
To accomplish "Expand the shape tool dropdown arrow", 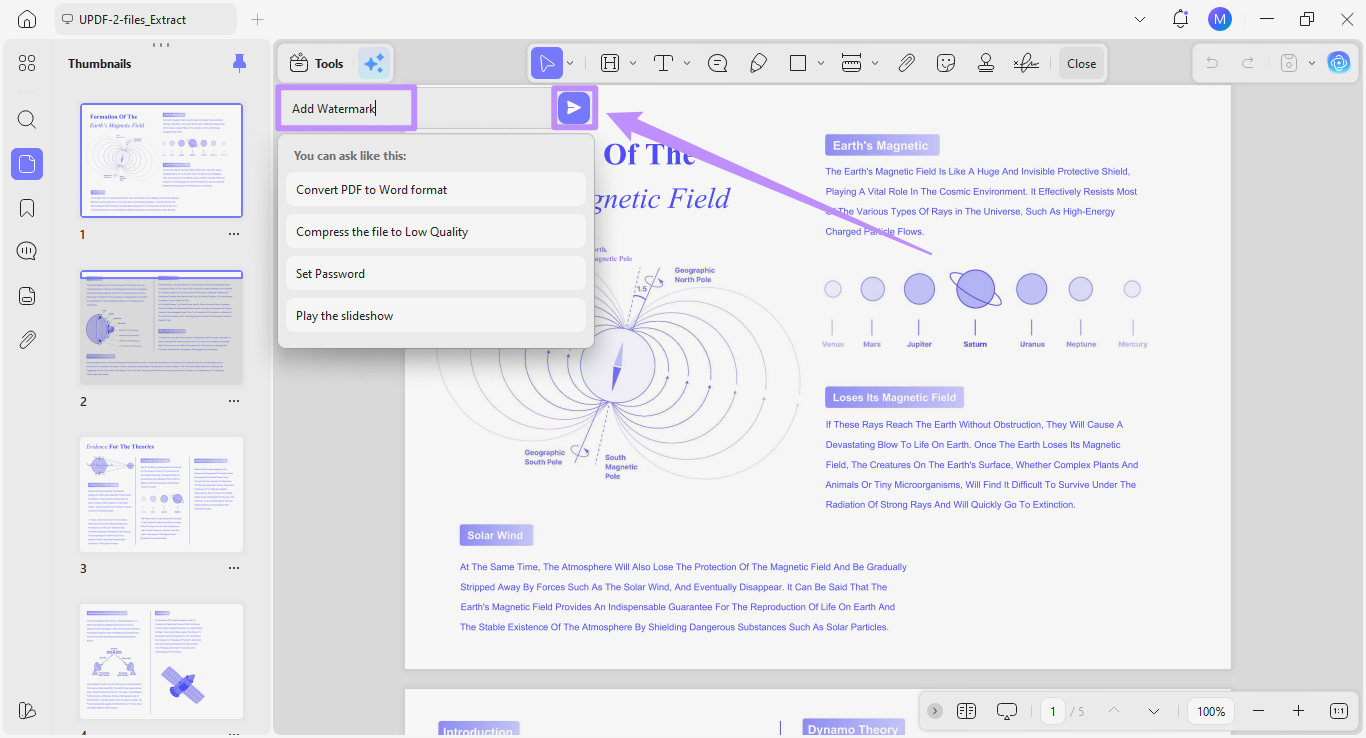I will [x=821, y=63].
